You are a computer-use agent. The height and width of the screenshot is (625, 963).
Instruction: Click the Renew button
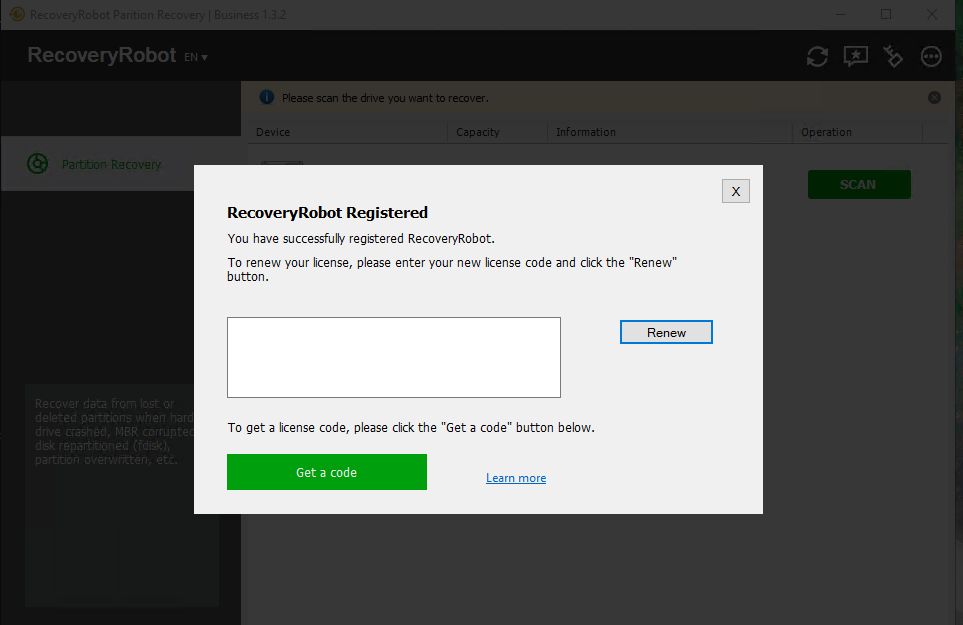(666, 332)
